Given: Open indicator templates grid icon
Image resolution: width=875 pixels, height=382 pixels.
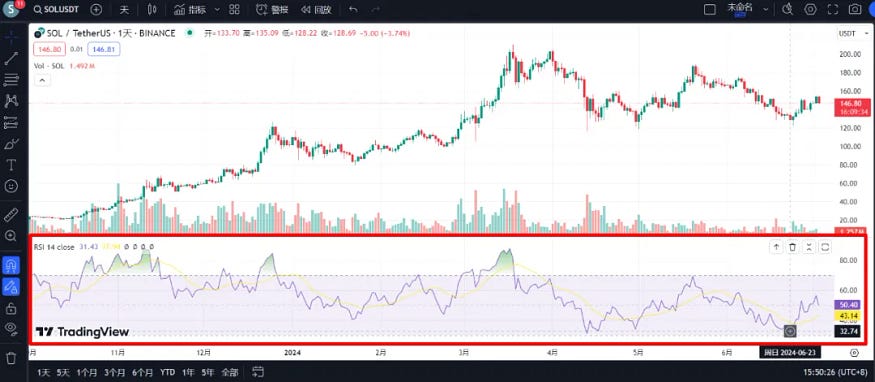Looking at the screenshot, I should tap(234, 9).
